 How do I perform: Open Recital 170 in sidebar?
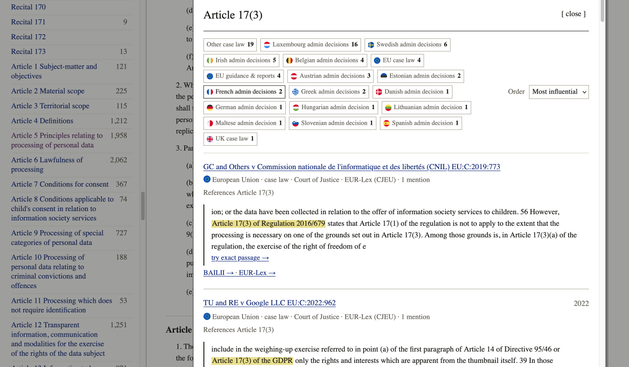(28, 7)
